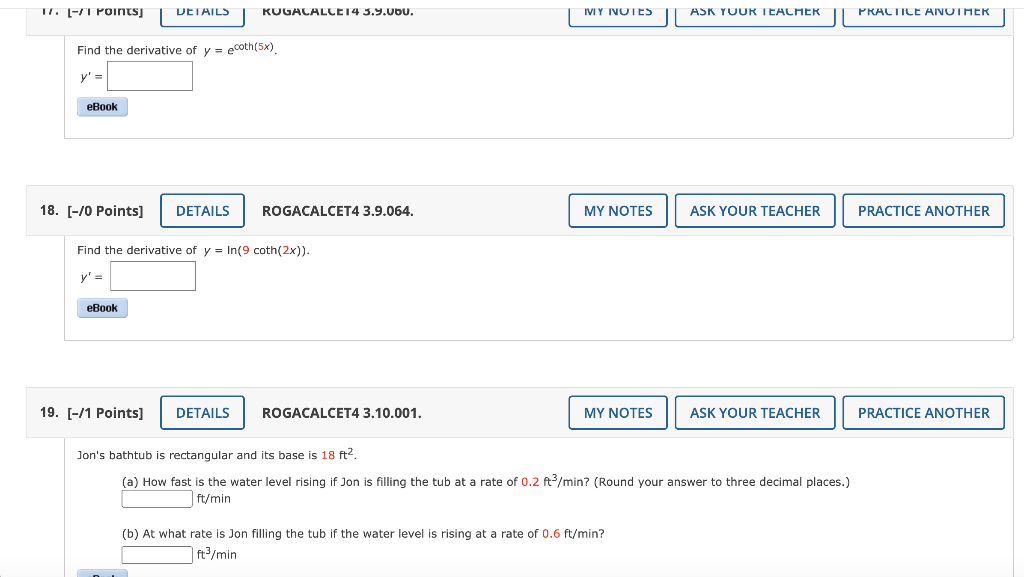This screenshot has width=1024, height=577.
Task: Open DETAILS for question 18
Action: [x=202, y=211]
